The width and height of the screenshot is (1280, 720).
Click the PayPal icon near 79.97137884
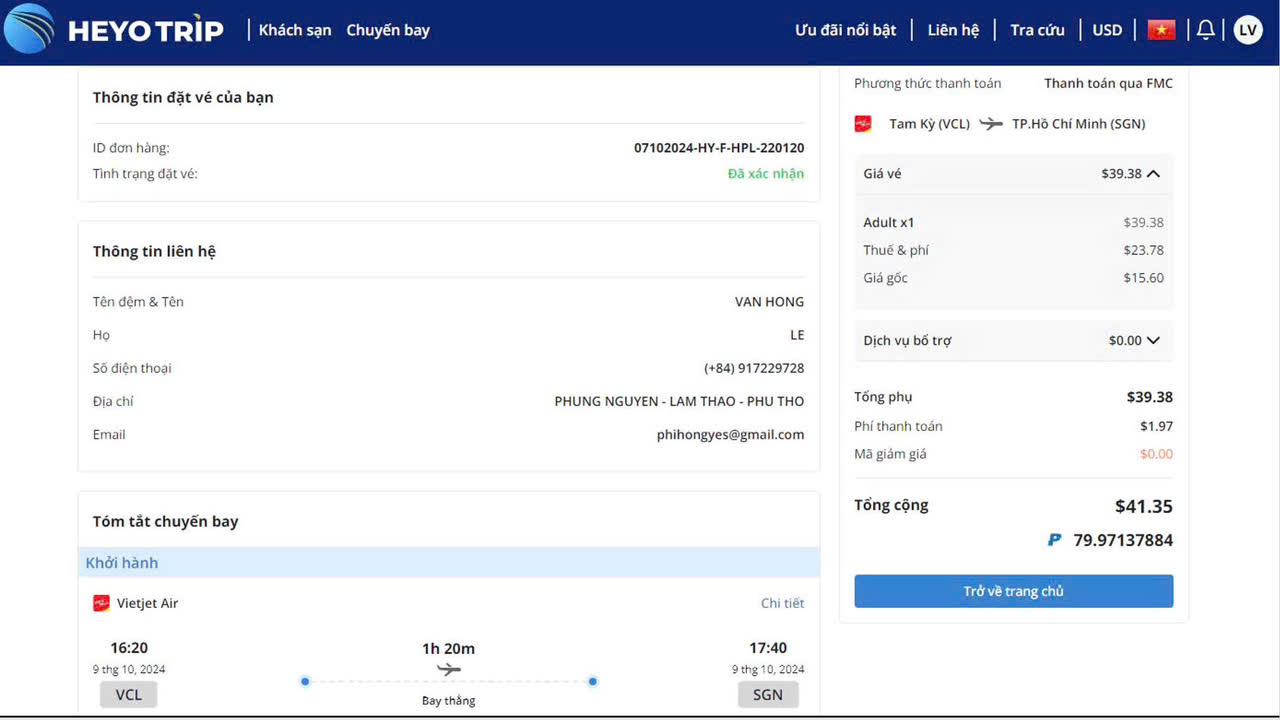pyautogui.click(x=1054, y=540)
